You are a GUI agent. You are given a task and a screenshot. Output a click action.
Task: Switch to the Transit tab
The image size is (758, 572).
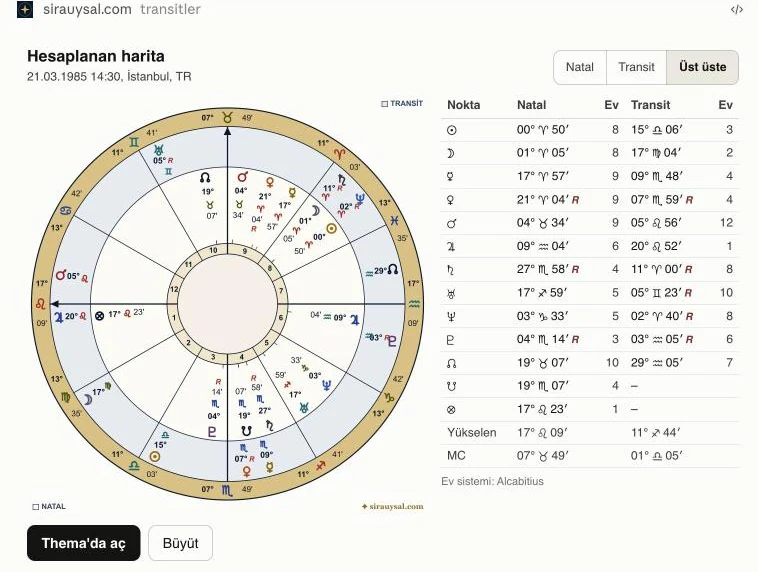(x=636, y=67)
